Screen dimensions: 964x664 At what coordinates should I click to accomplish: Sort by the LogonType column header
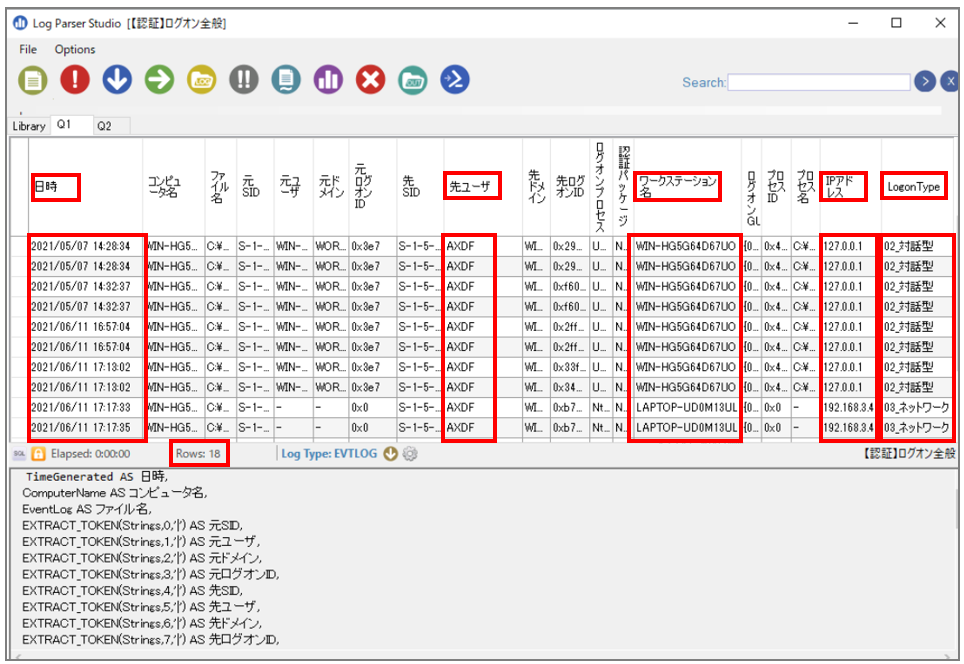pyautogui.click(x=914, y=187)
